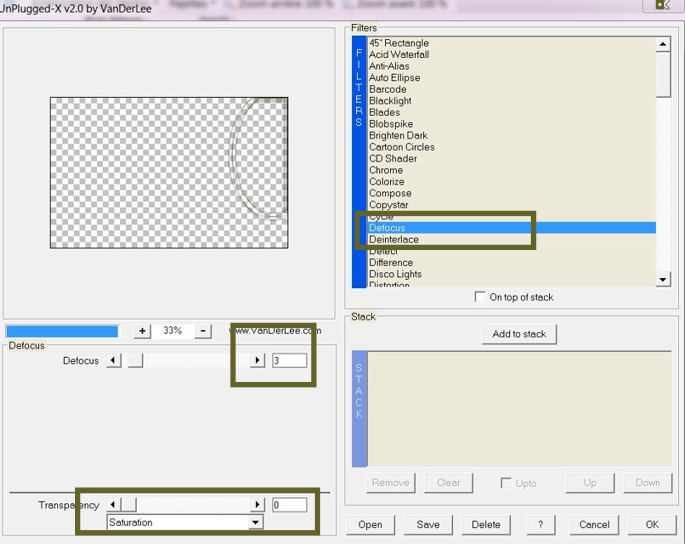Decrease Transparency with left arrow

pyautogui.click(x=113, y=505)
